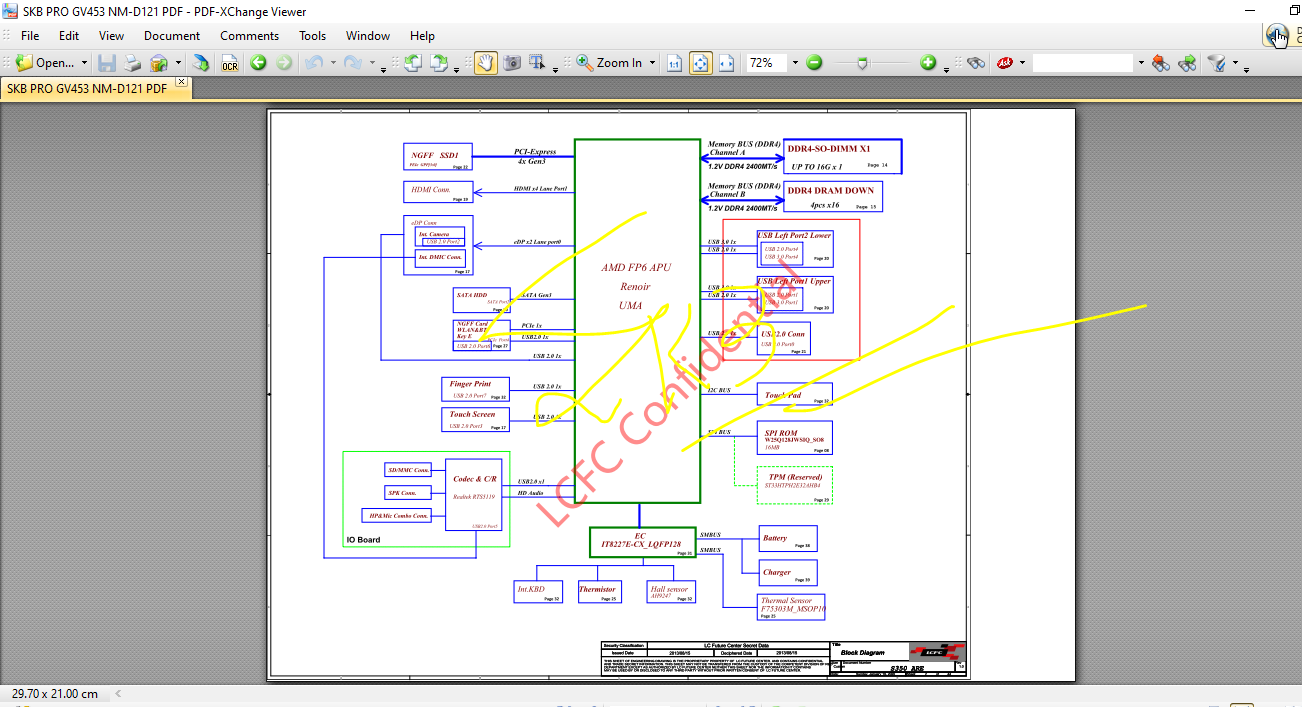Open the Document menu
Viewport: 1302px width, 707px height.
coord(172,35)
